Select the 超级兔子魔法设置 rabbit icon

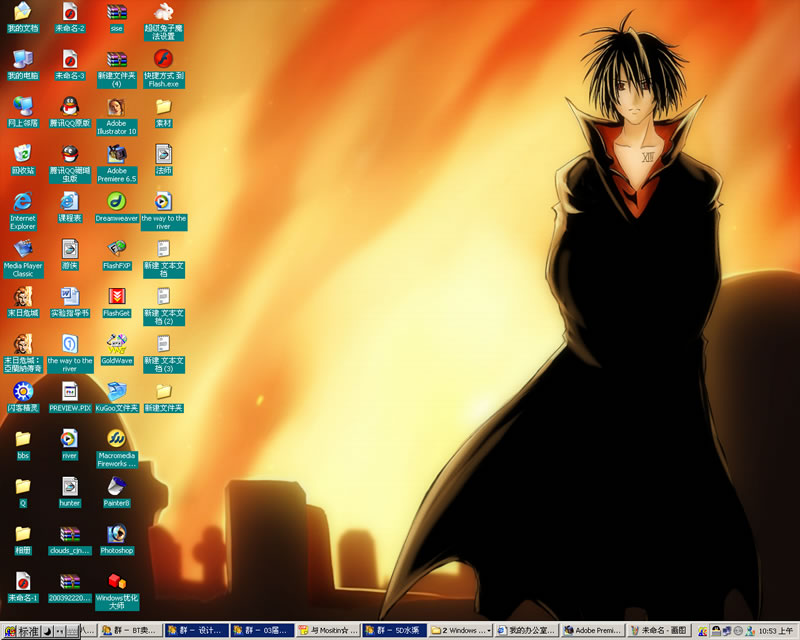pyautogui.click(x=164, y=21)
